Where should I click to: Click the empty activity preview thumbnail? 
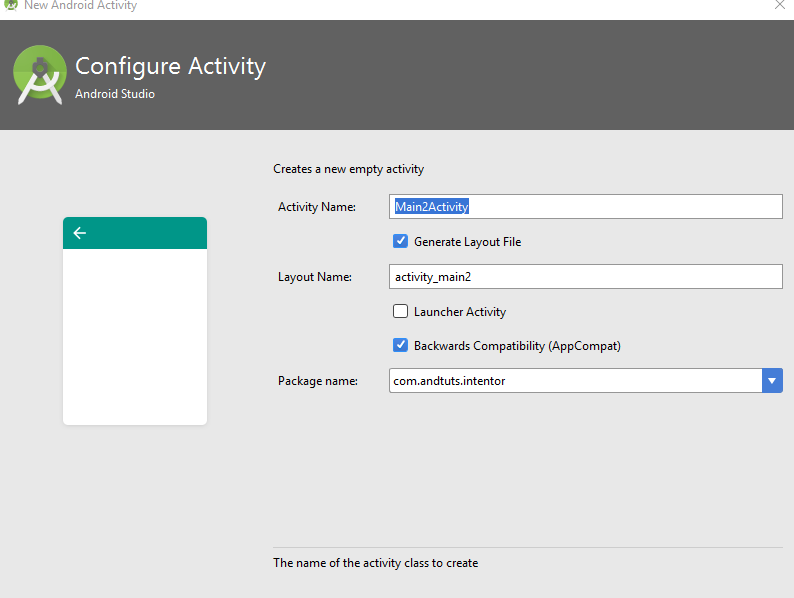pos(135,321)
